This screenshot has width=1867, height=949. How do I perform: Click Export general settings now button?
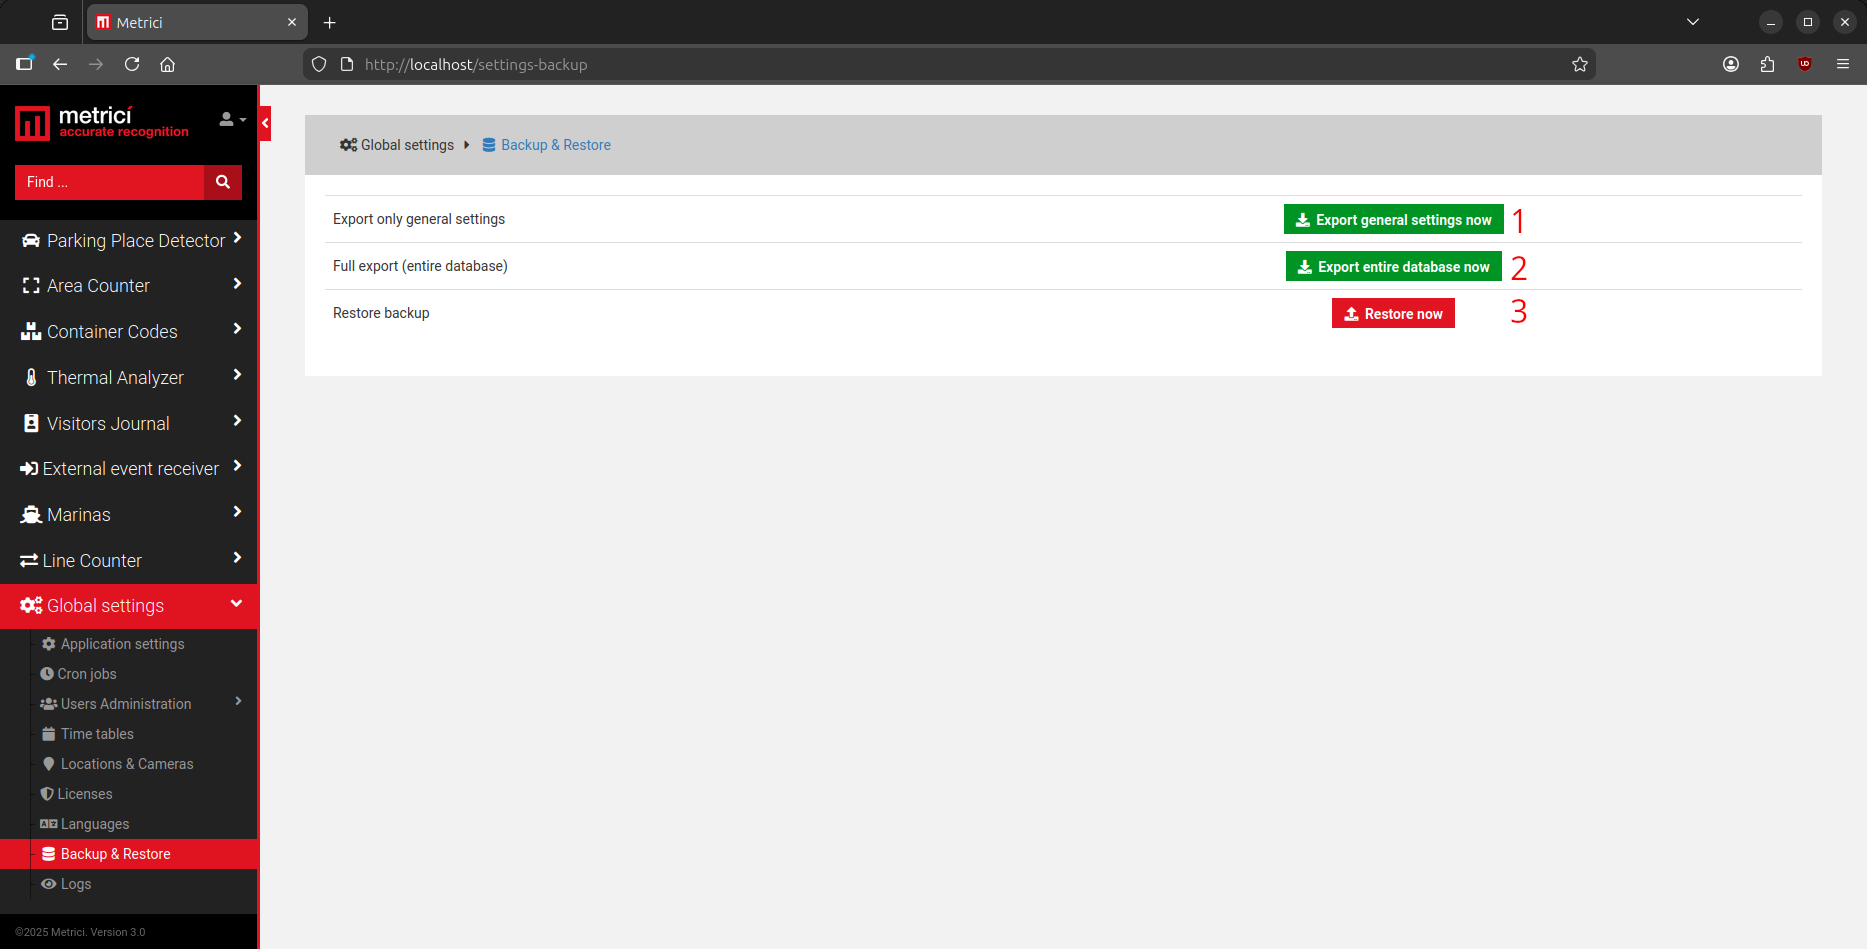pos(1393,220)
